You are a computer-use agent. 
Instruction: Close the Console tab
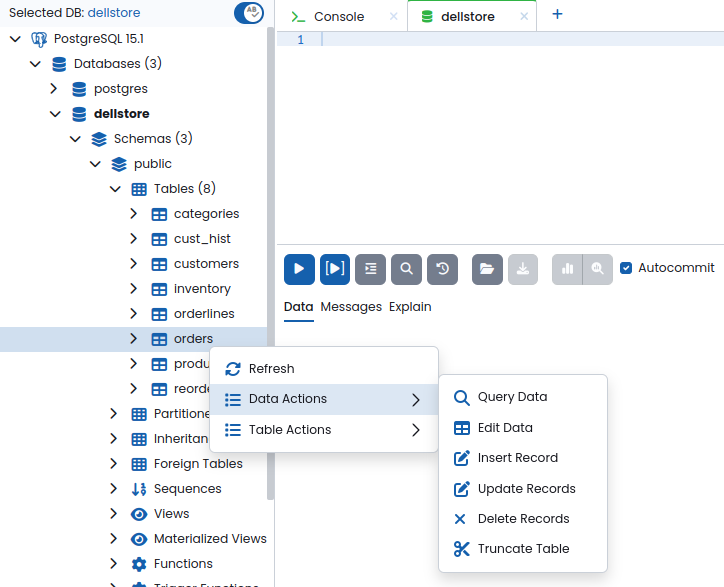[393, 17]
